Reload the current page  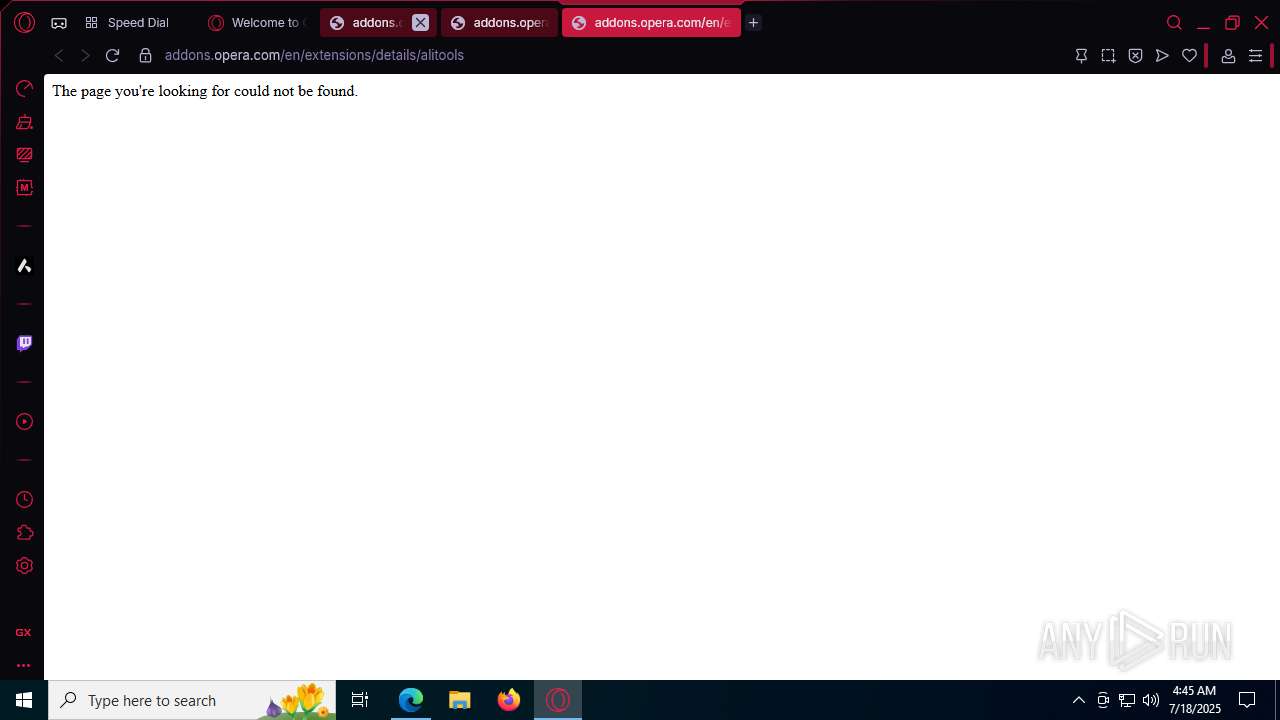click(113, 56)
